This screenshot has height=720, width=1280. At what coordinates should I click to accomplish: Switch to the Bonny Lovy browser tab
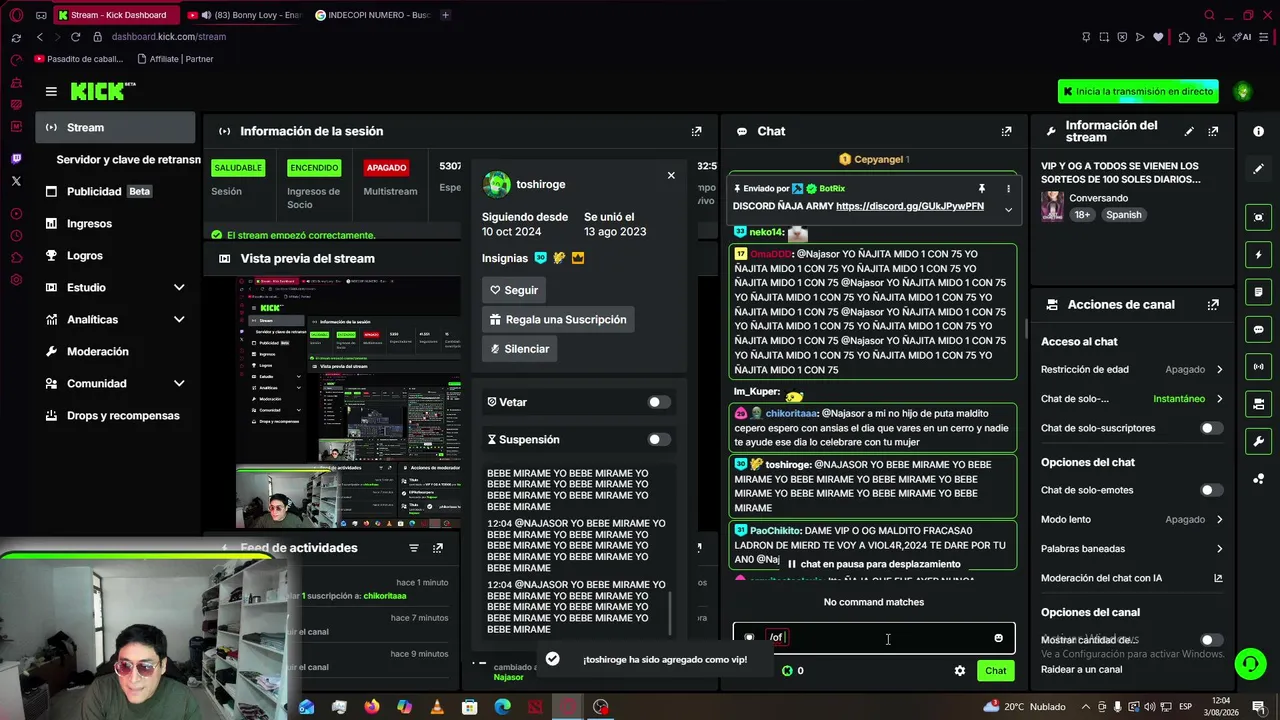point(245,15)
